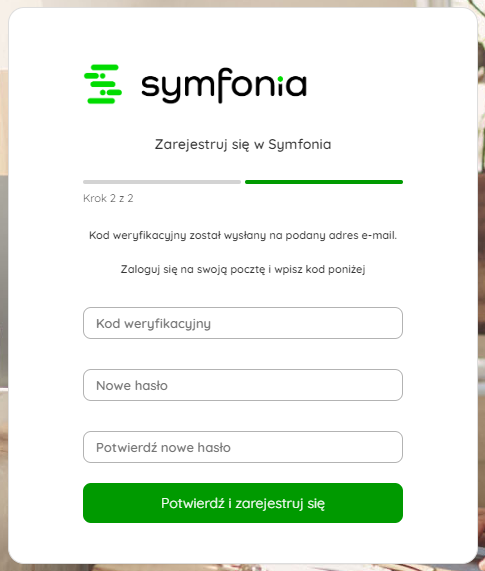Click the green step two progress bar
Viewport: 485px width, 571px height.
pos(324,182)
